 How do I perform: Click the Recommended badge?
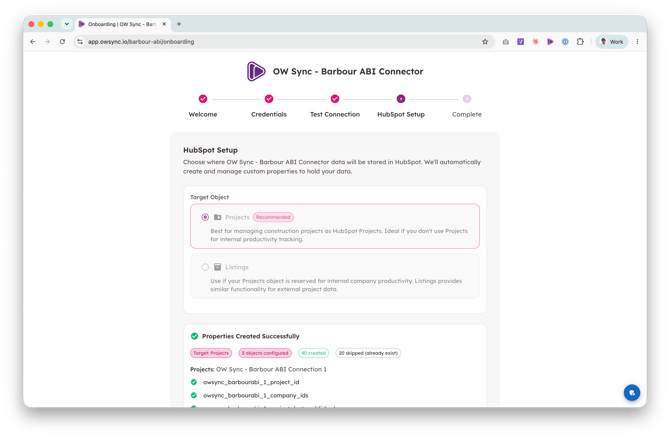[273, 218]
